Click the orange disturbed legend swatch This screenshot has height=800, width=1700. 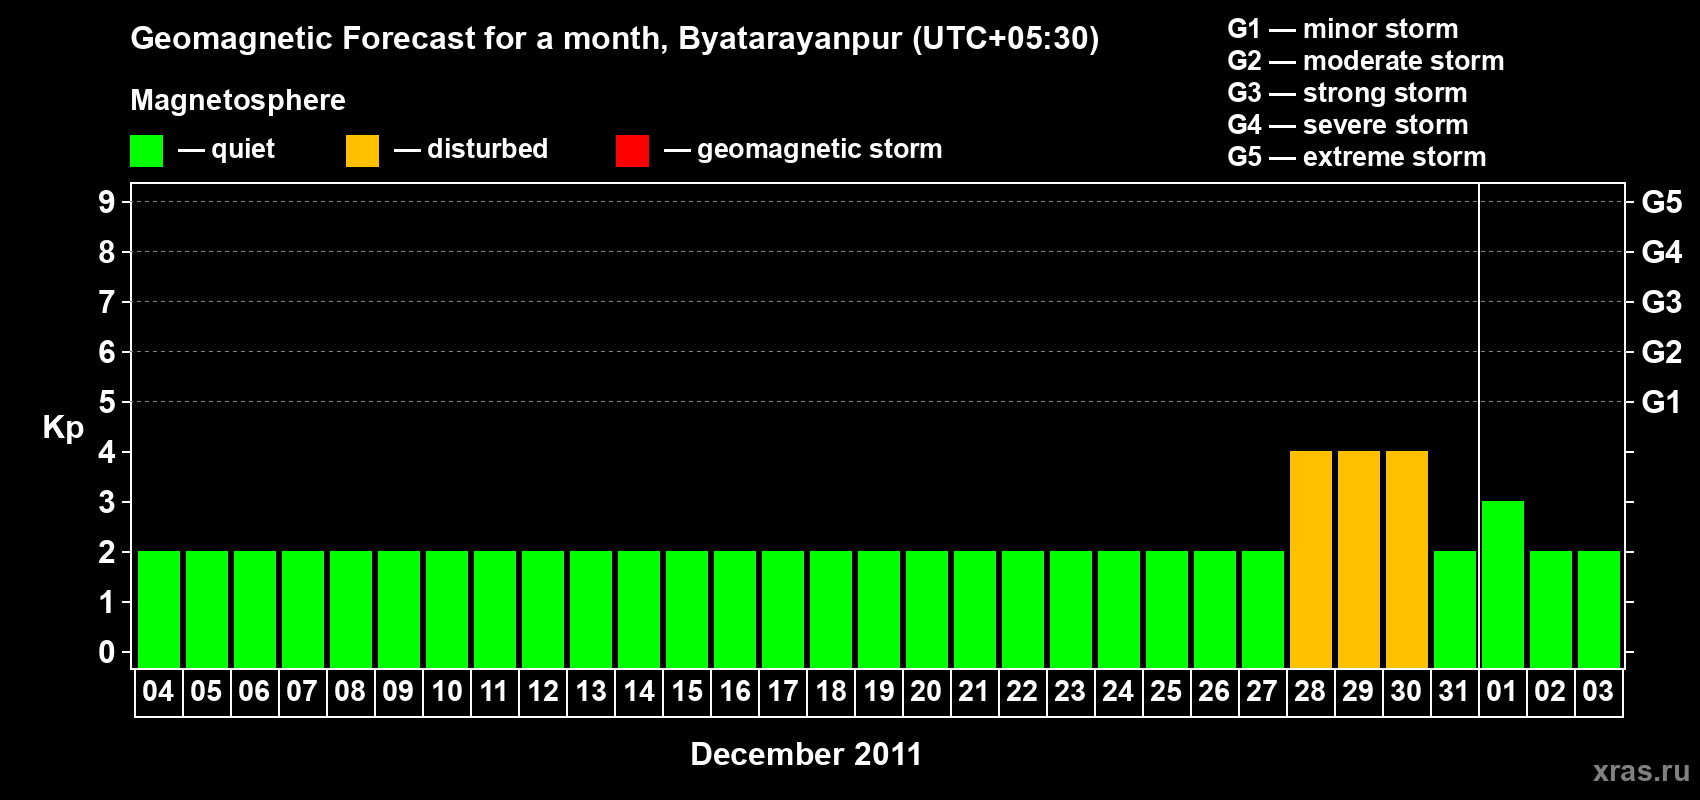[362, 151]
